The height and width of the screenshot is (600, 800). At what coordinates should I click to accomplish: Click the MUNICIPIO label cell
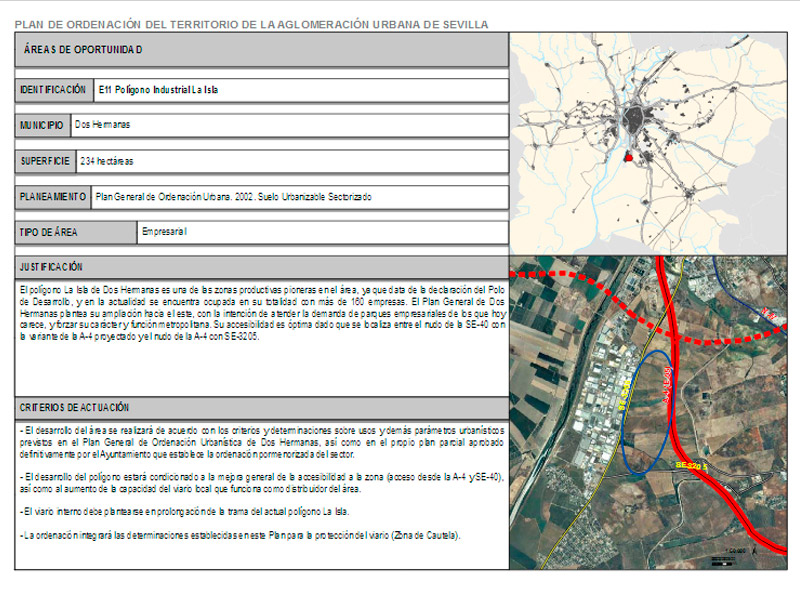pos(42,125)
